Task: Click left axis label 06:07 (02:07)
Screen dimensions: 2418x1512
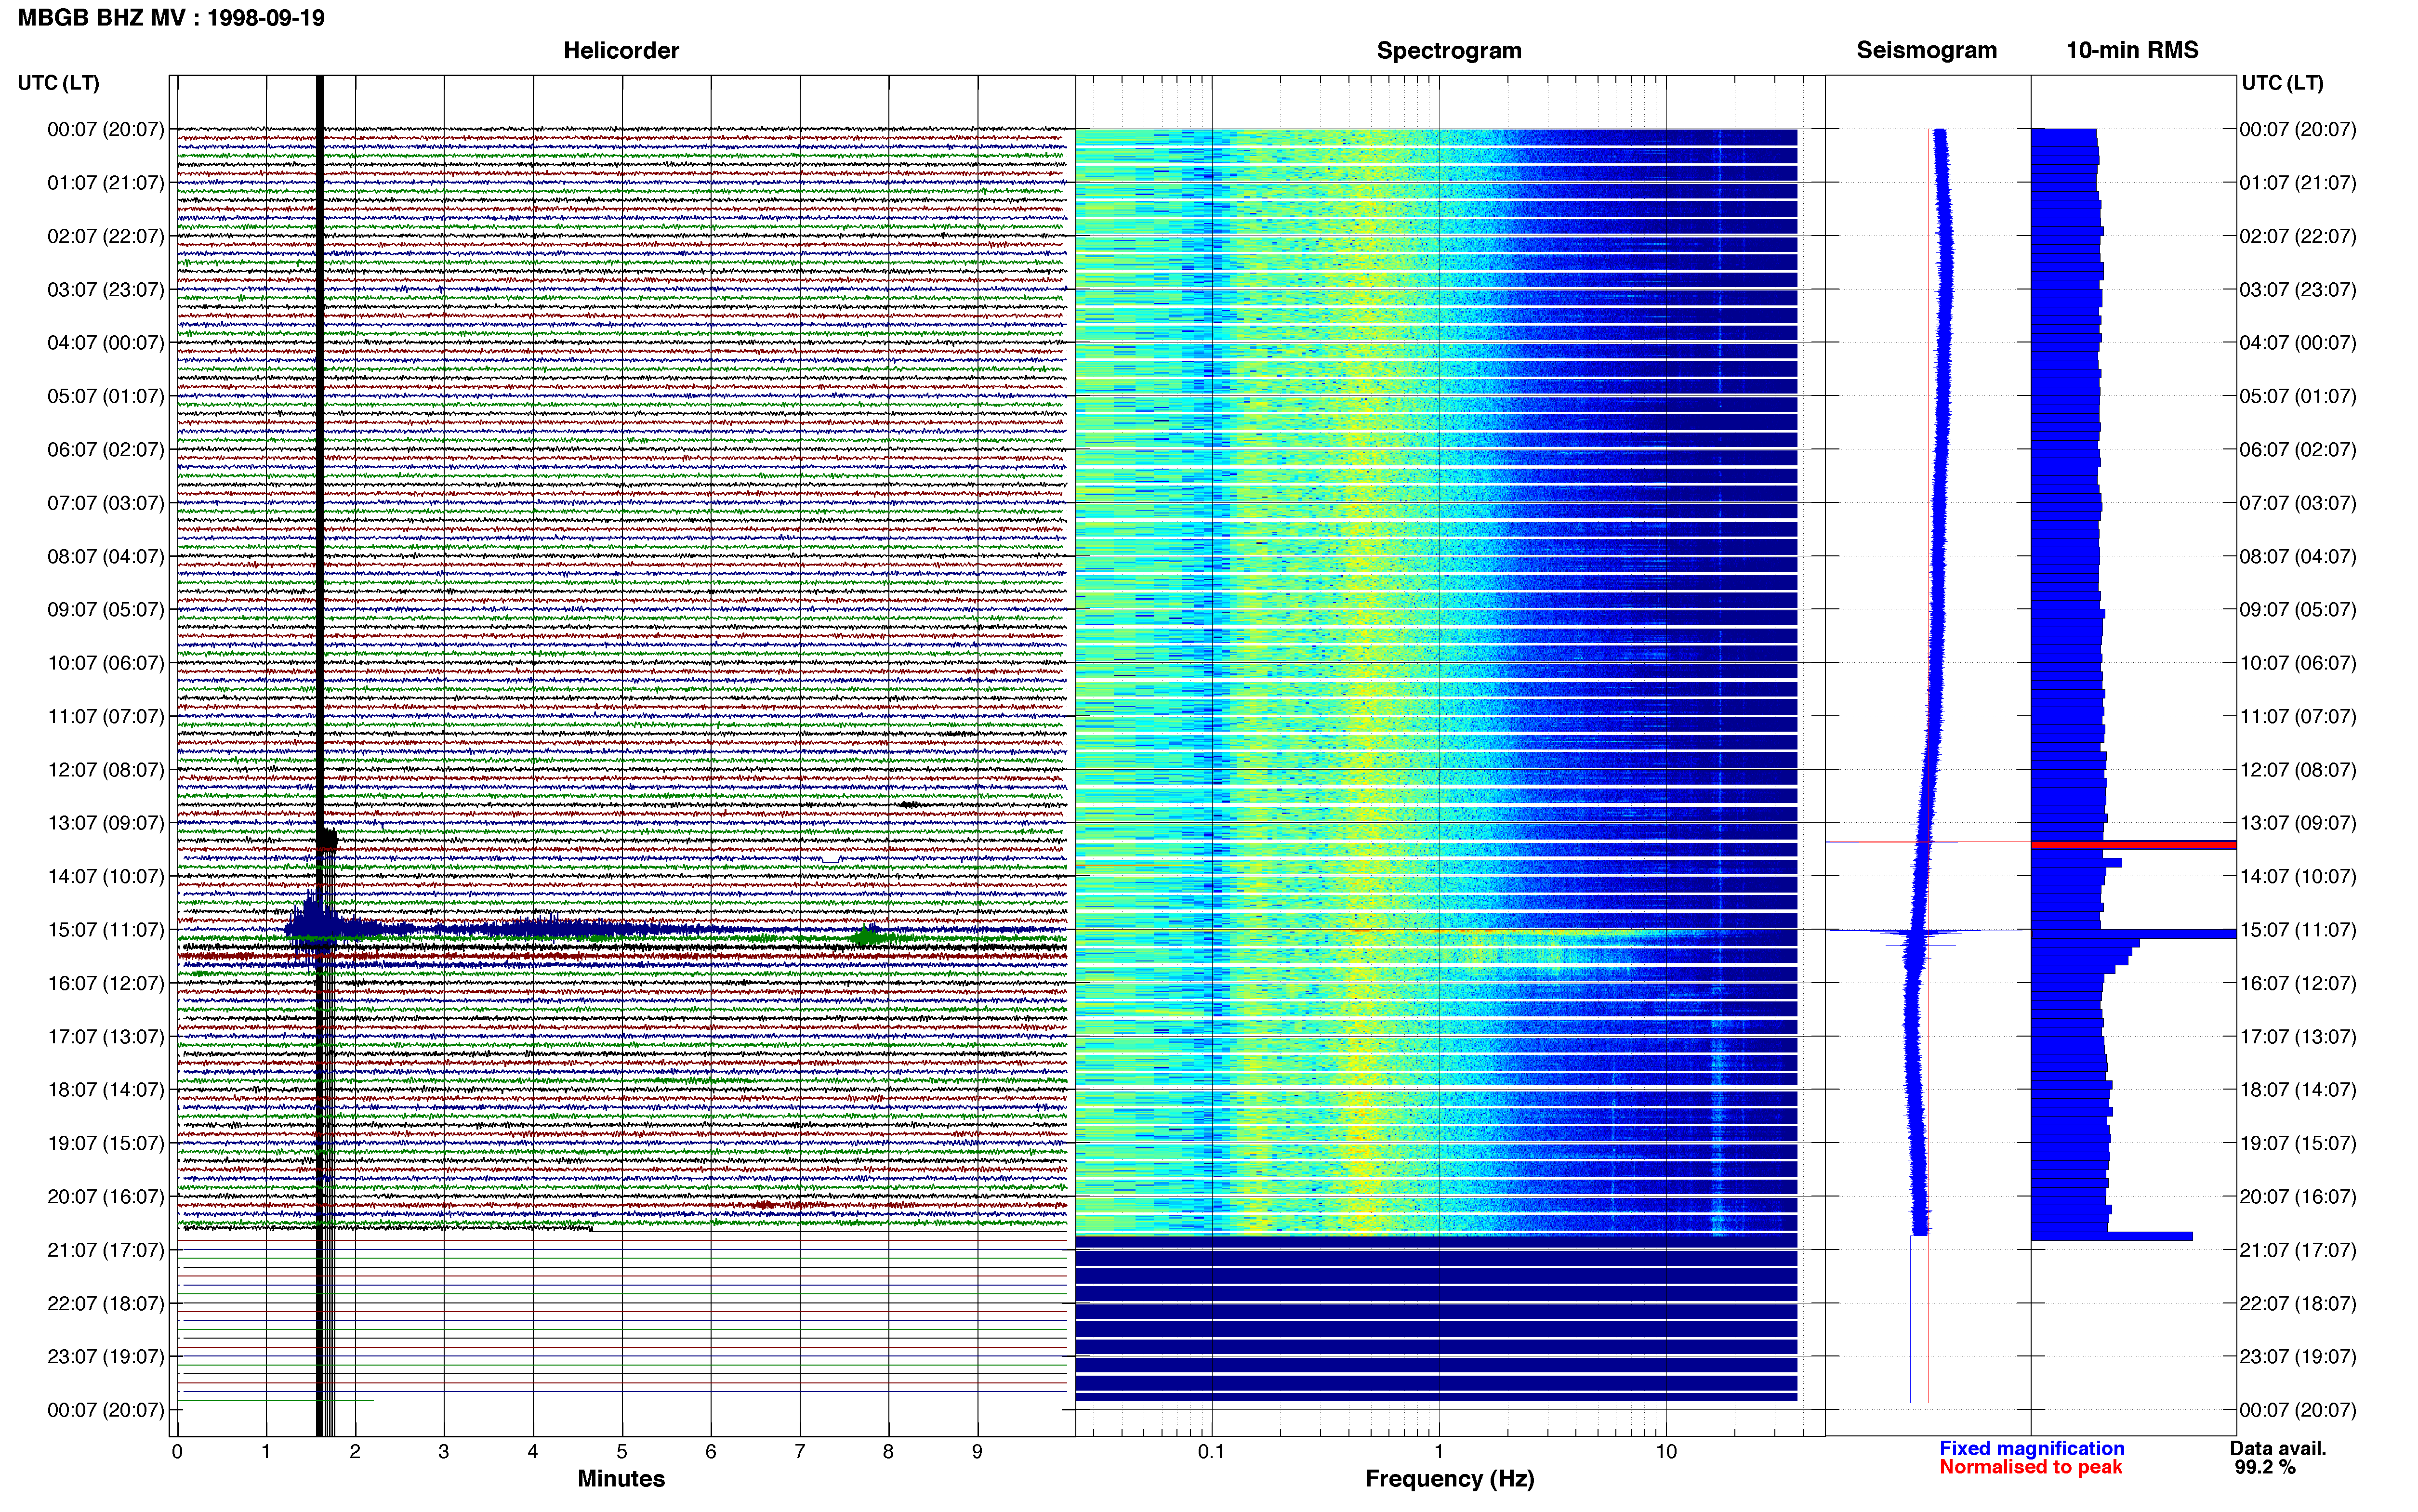Action: (106, 450)
